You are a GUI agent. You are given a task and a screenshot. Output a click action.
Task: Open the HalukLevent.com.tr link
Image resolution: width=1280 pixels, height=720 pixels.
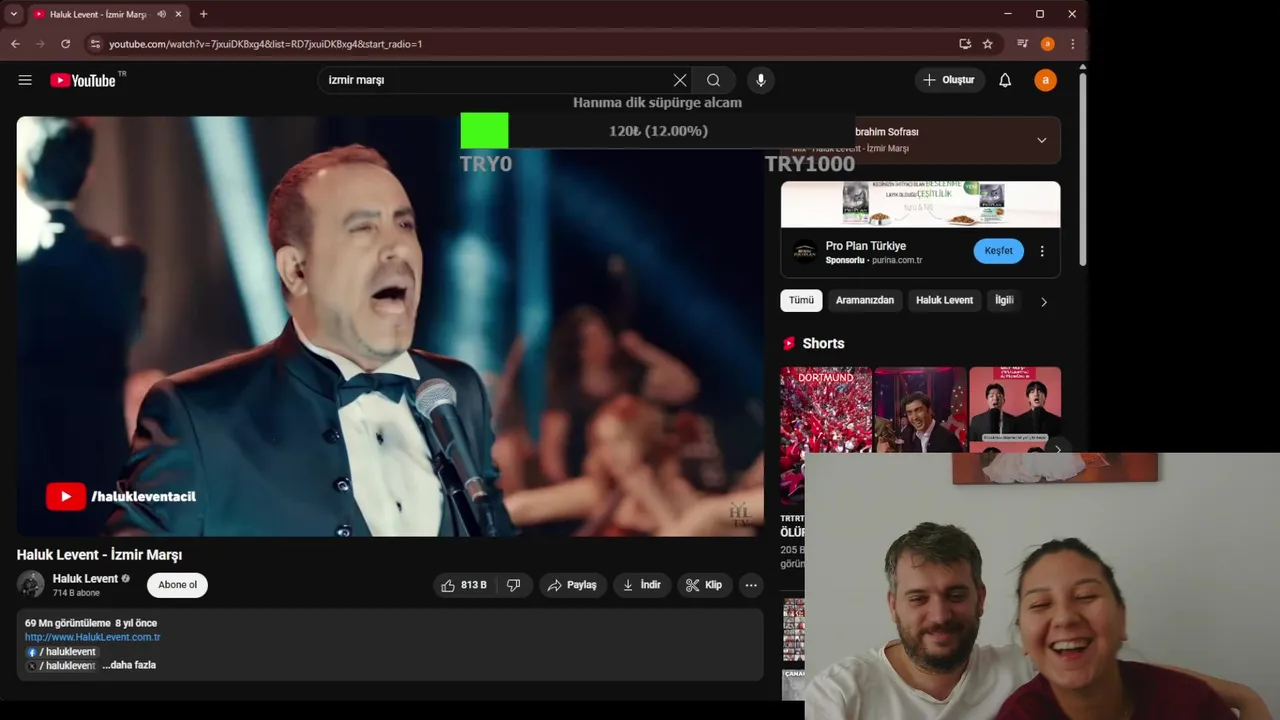point(92,637)
